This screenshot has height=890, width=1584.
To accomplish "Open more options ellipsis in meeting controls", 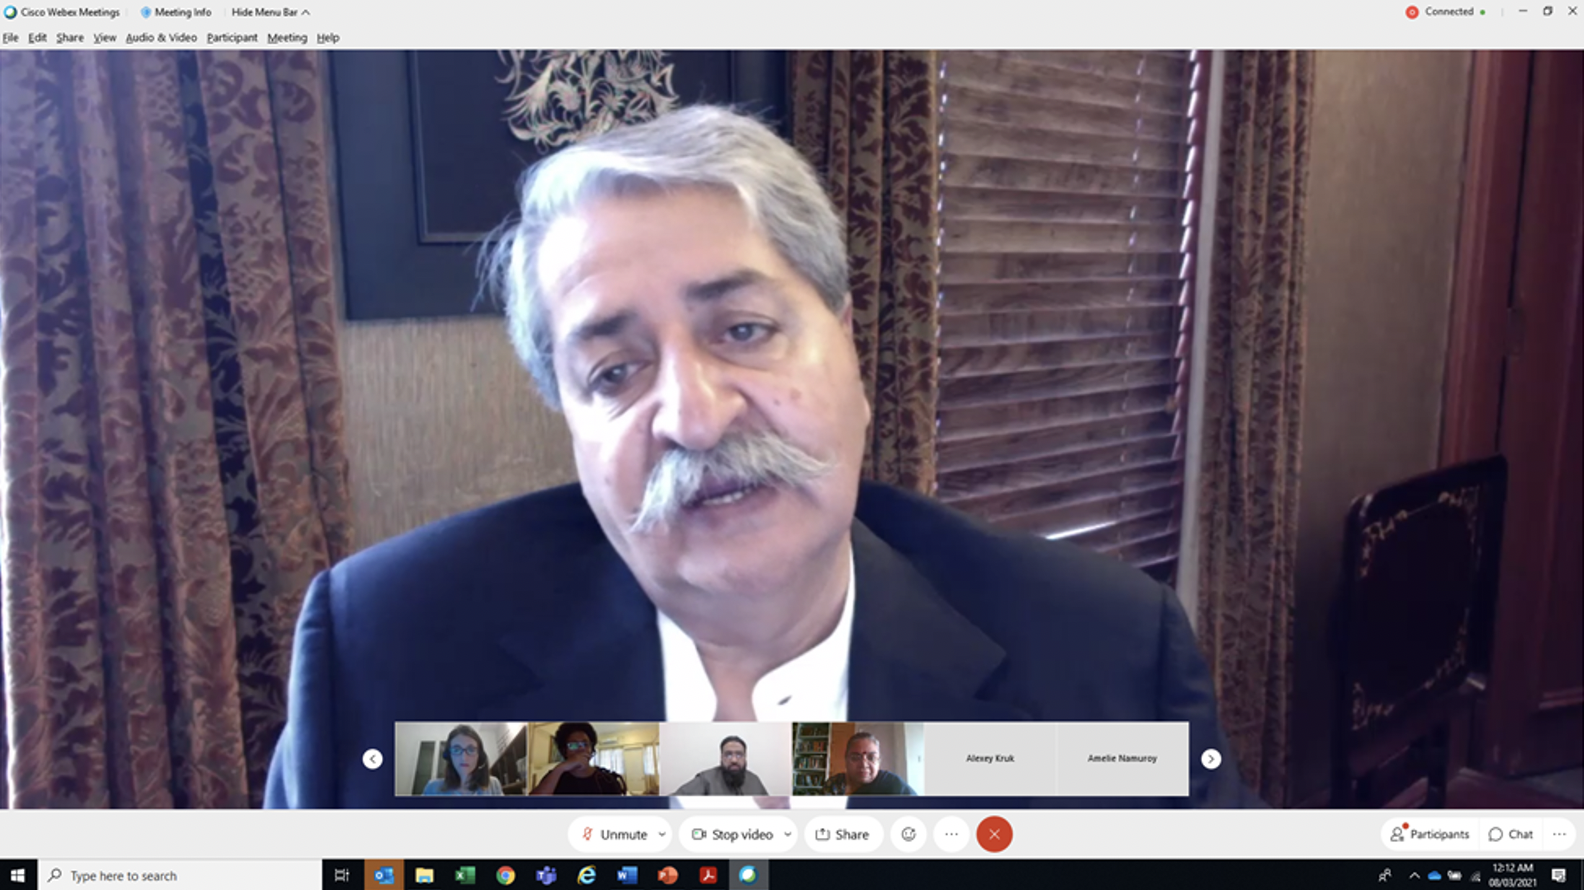I will (951, 834).
